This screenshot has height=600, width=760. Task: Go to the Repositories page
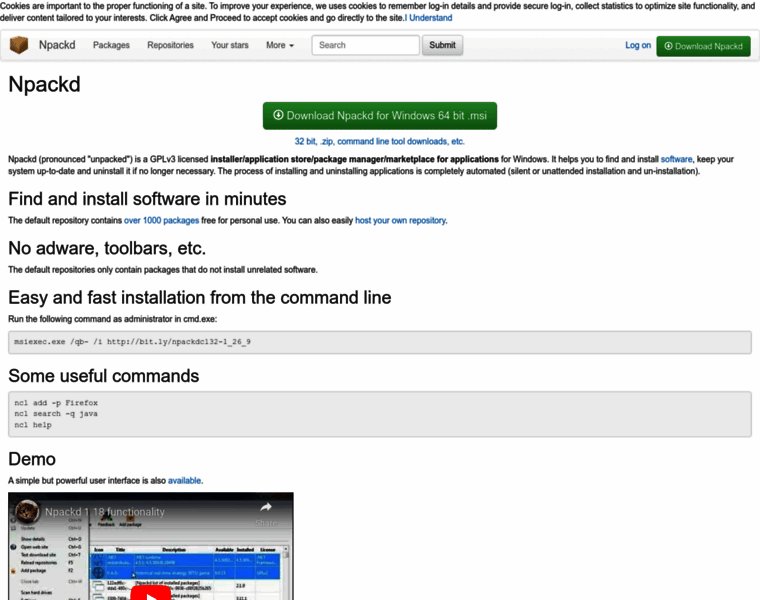click(170, 45)
